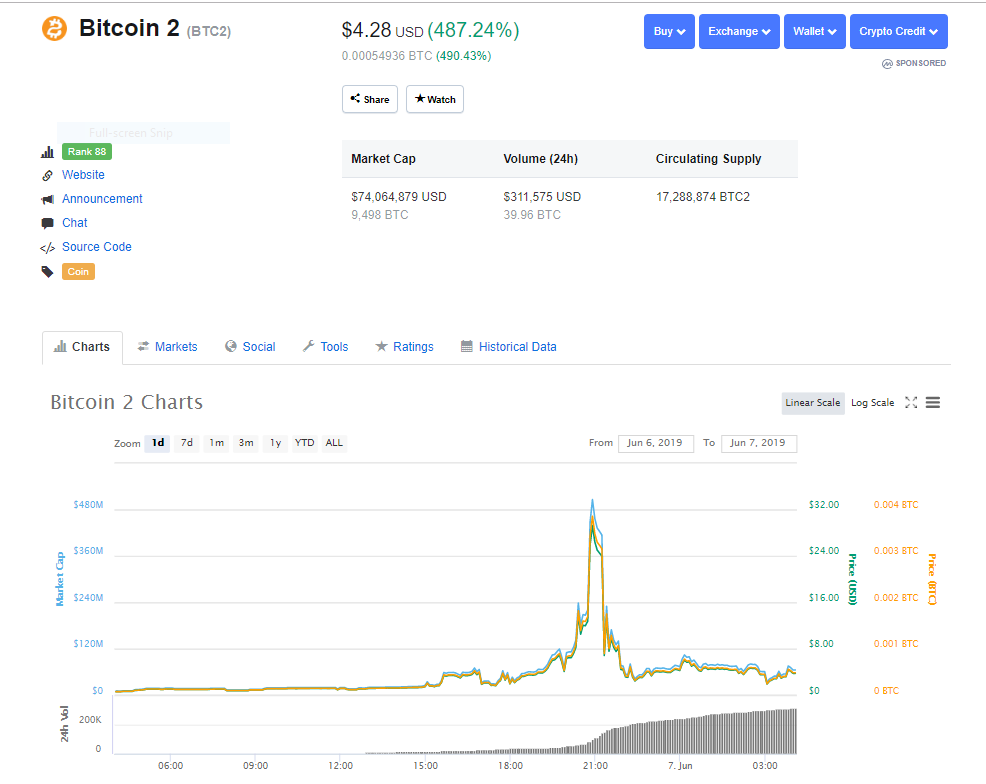Open the Announcement link
986x784 pixels.
[x=102, y=199]
